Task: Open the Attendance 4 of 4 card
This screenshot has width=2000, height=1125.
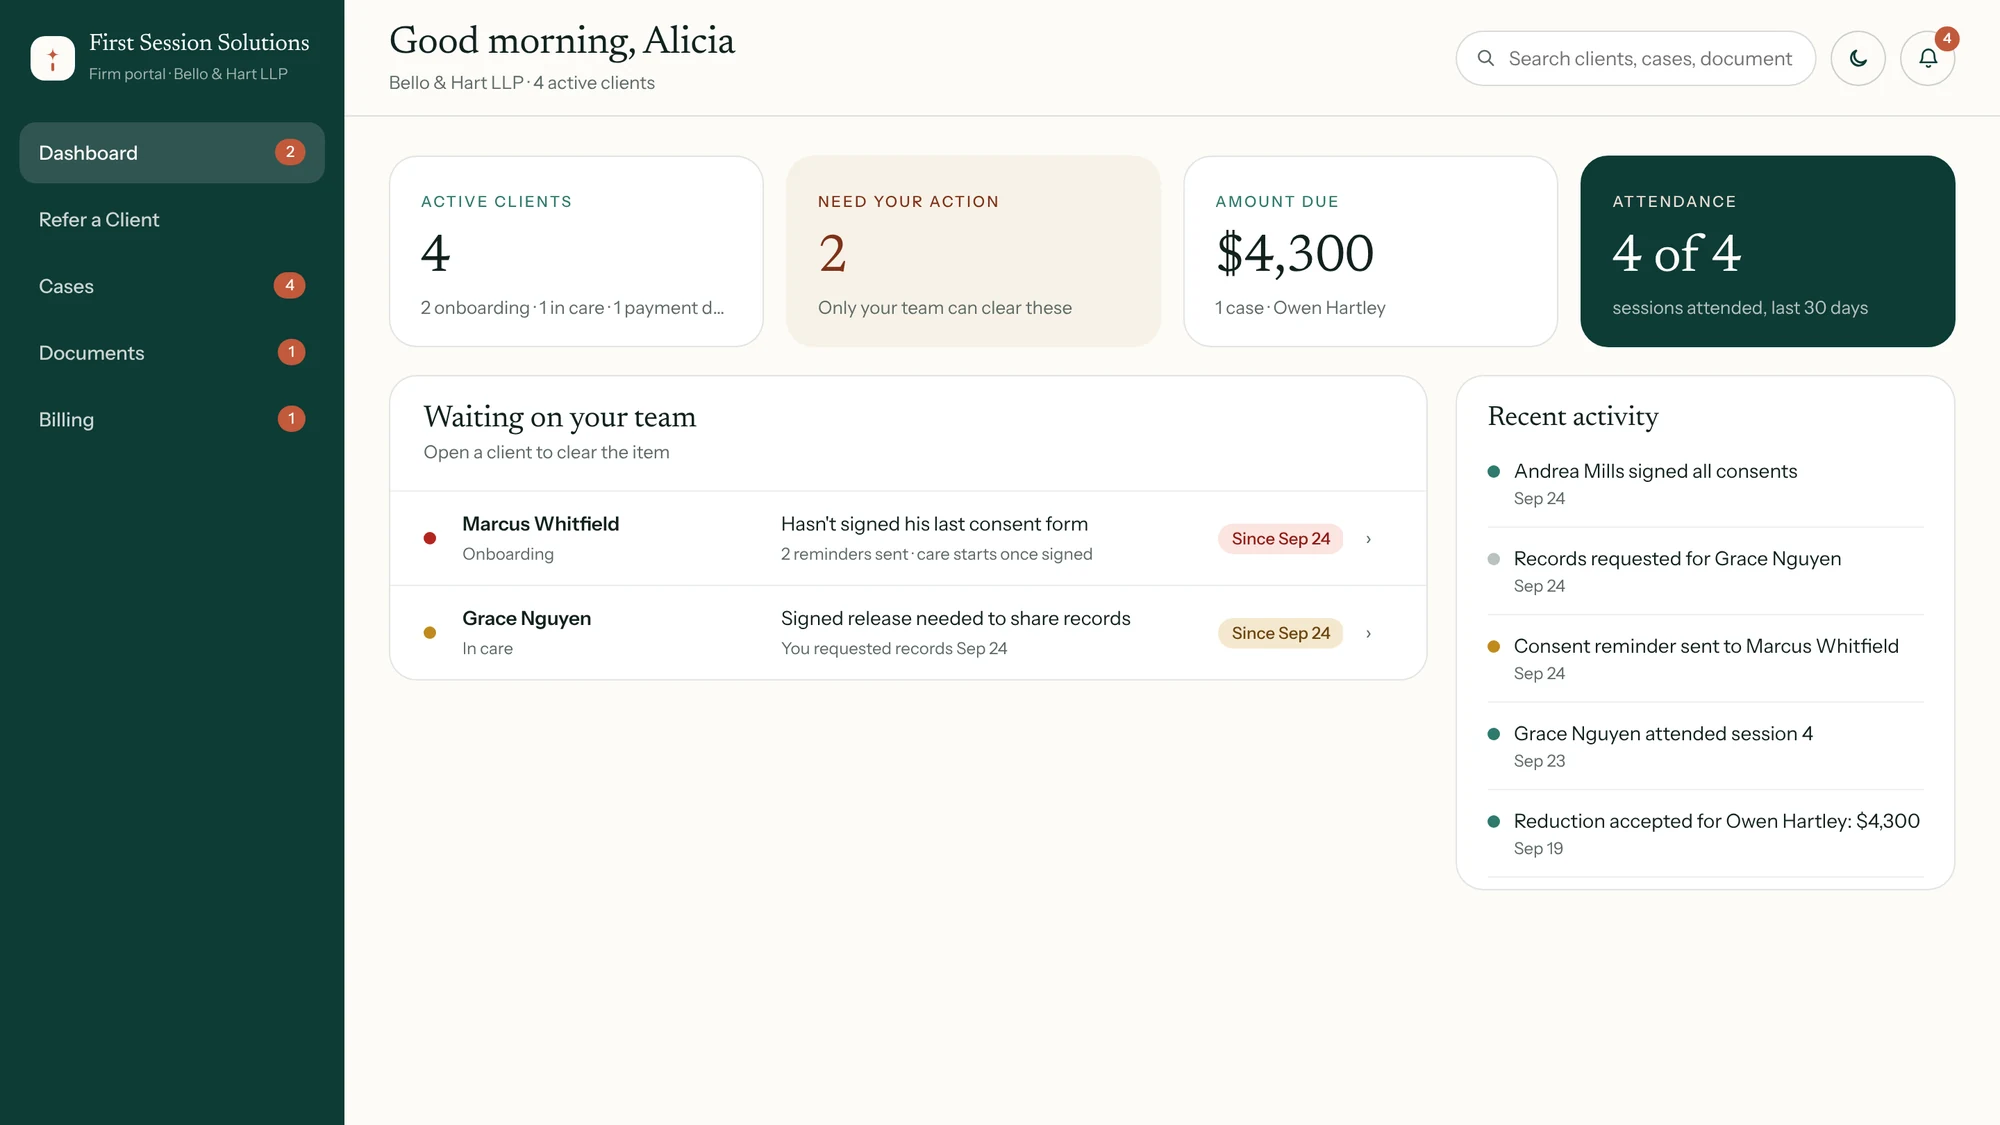Action: 1767,251
